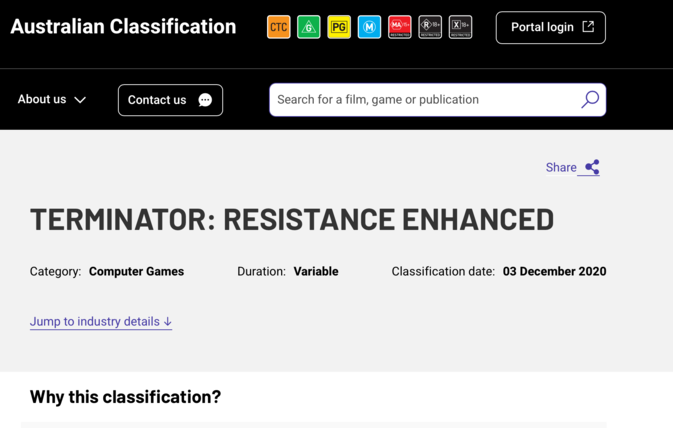Click the X 18+ restricted rating icon
The width and height of the screenshot is (673, 428).
click(461, 27)
